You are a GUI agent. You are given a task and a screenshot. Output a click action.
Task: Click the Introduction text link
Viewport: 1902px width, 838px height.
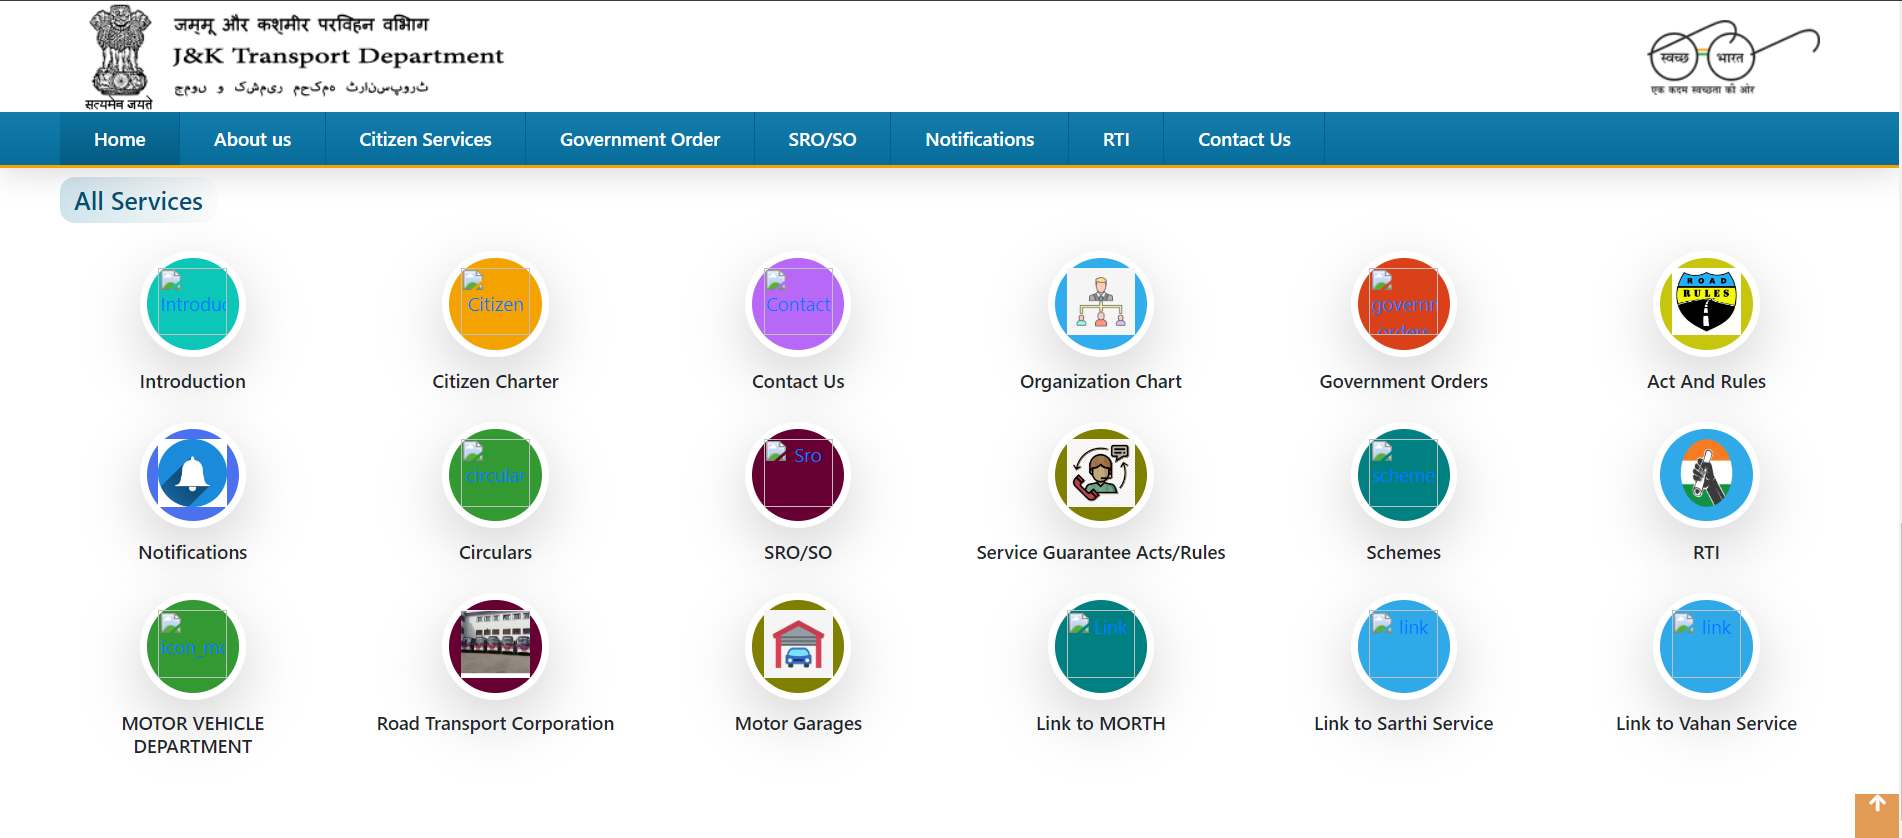coord(193,381)
